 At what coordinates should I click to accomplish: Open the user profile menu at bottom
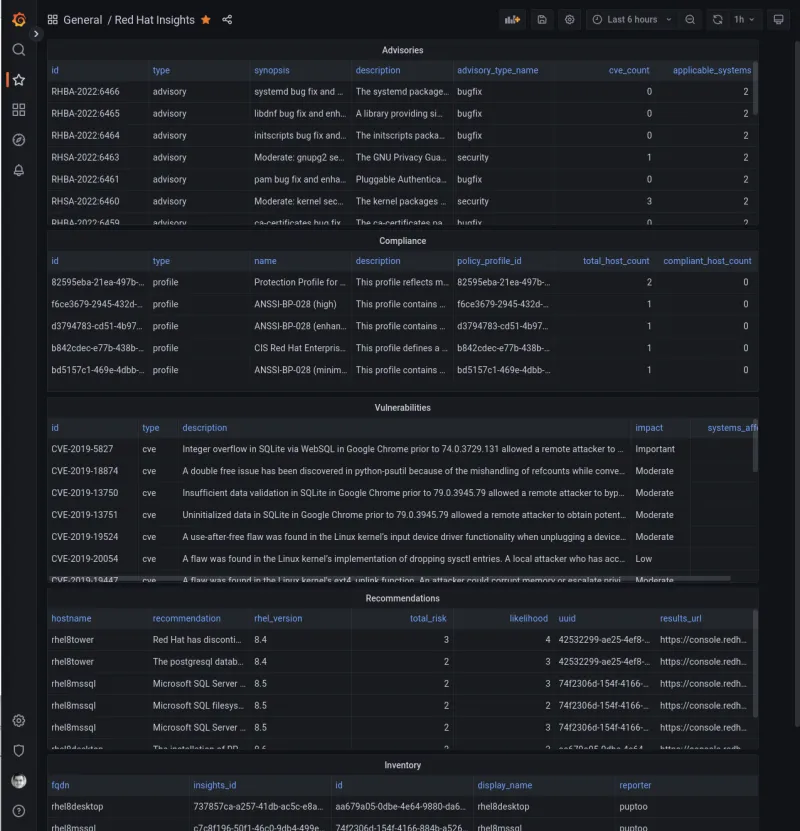click(x=18, y=781)
